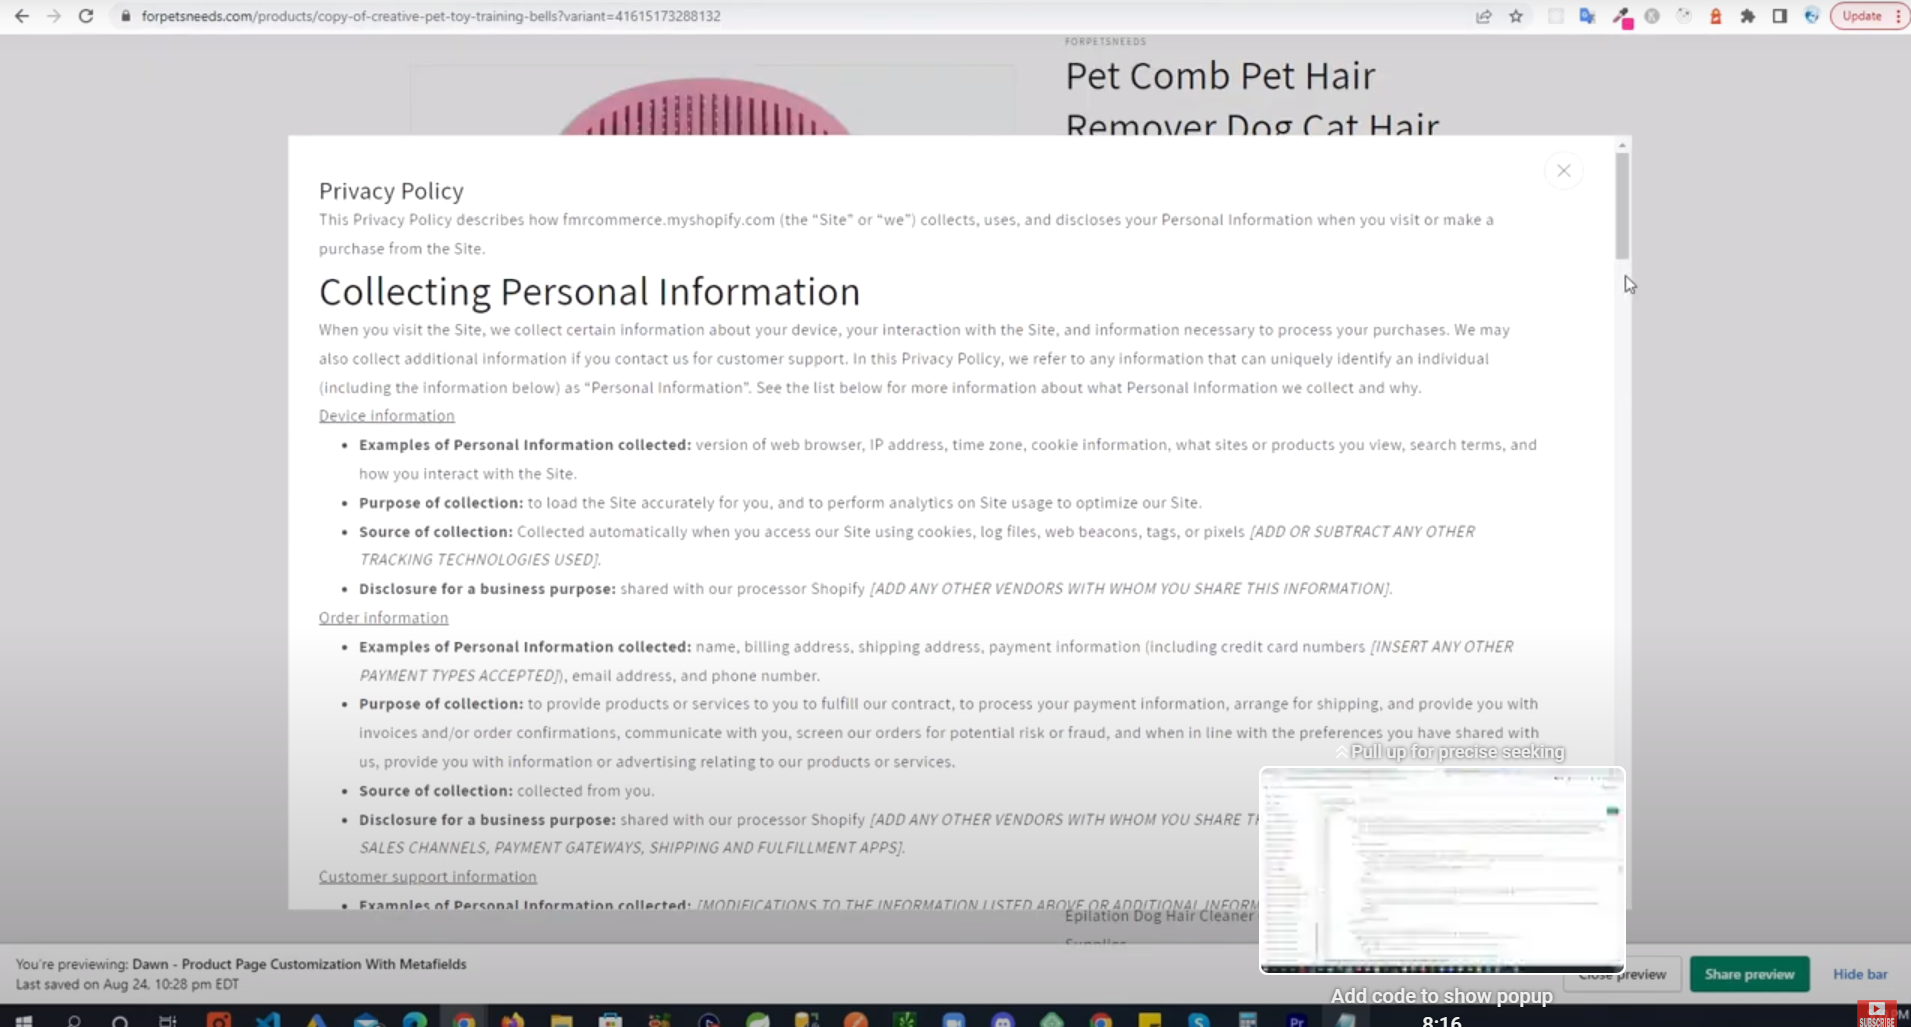1911x1027 pixels.
Task: Click the pink pet comb product image
Action: tap(705, 108)
